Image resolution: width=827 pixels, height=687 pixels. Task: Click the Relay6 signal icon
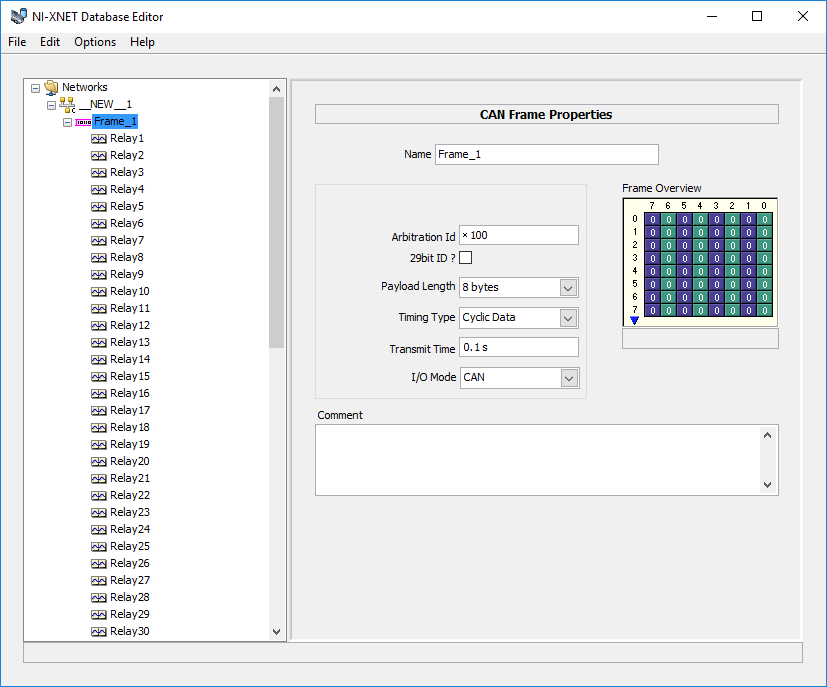click(99, 224)
